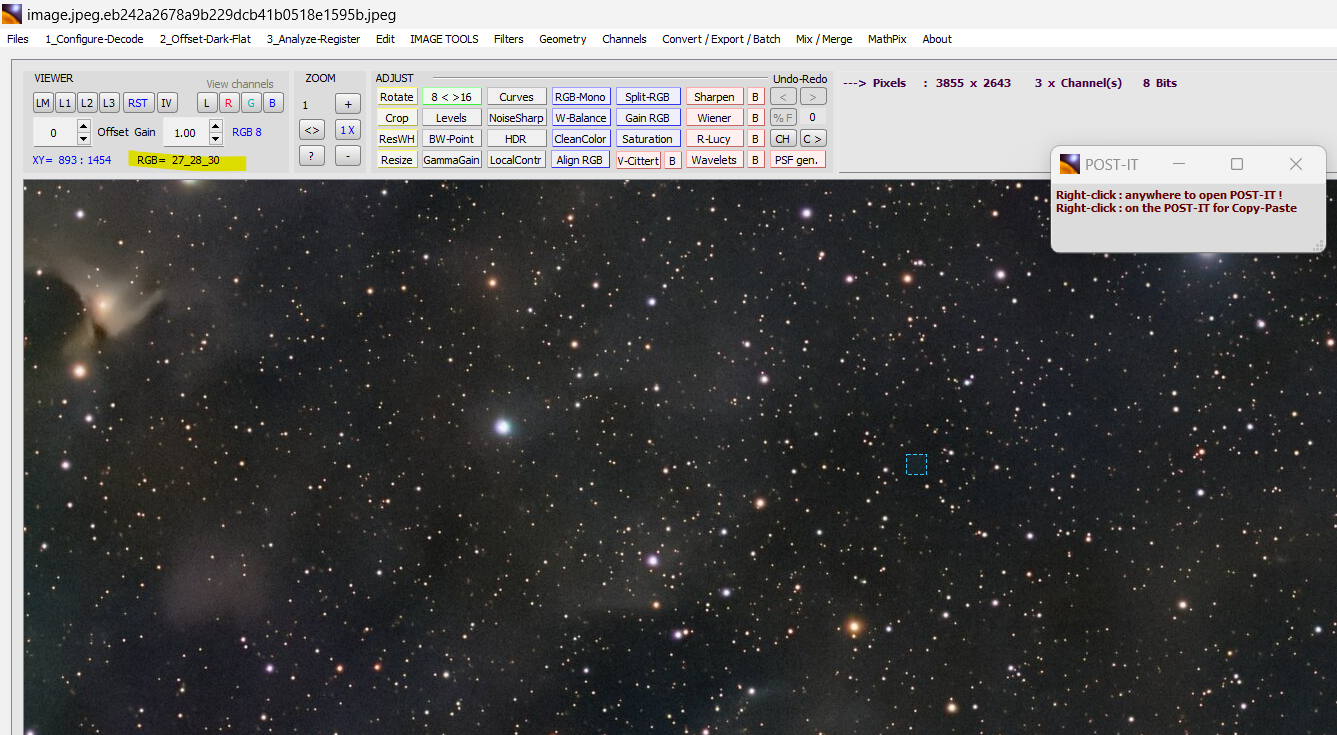Click the CH button in Undo-Redo
The width and height of the screenshot is (1337, 735).
tap(783, 139)
